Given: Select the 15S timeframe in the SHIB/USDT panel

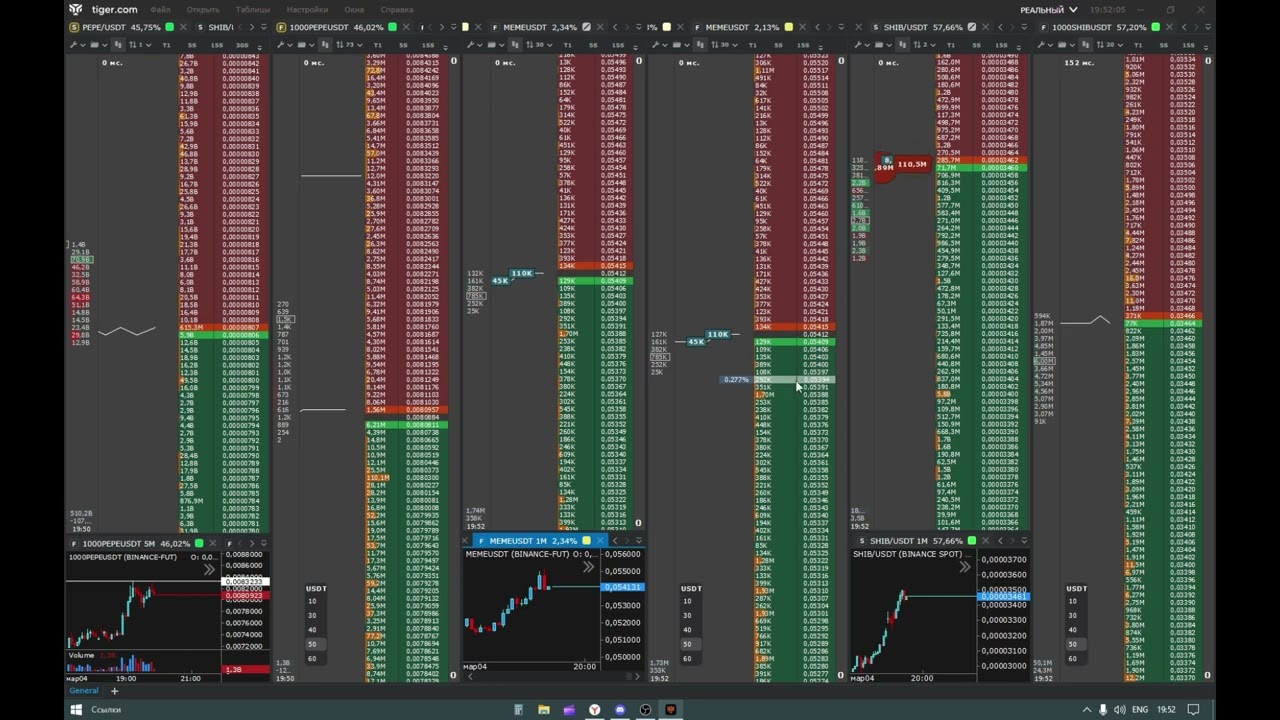Looking at the screenshot, I should click(1001, 45).
